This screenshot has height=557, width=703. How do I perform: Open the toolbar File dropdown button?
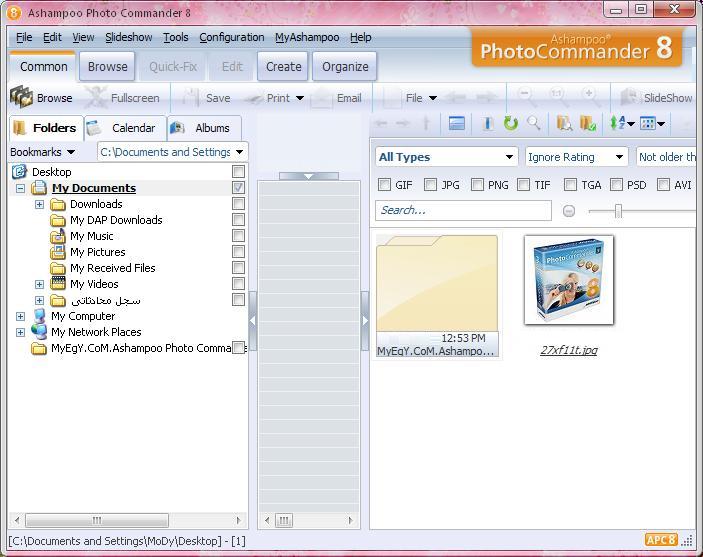[x=421, y=98]
